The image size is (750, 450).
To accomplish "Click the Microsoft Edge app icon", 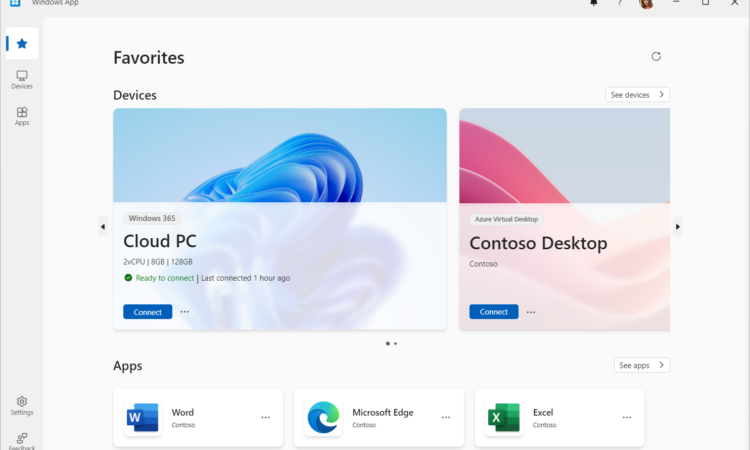I will click(323, 417).
